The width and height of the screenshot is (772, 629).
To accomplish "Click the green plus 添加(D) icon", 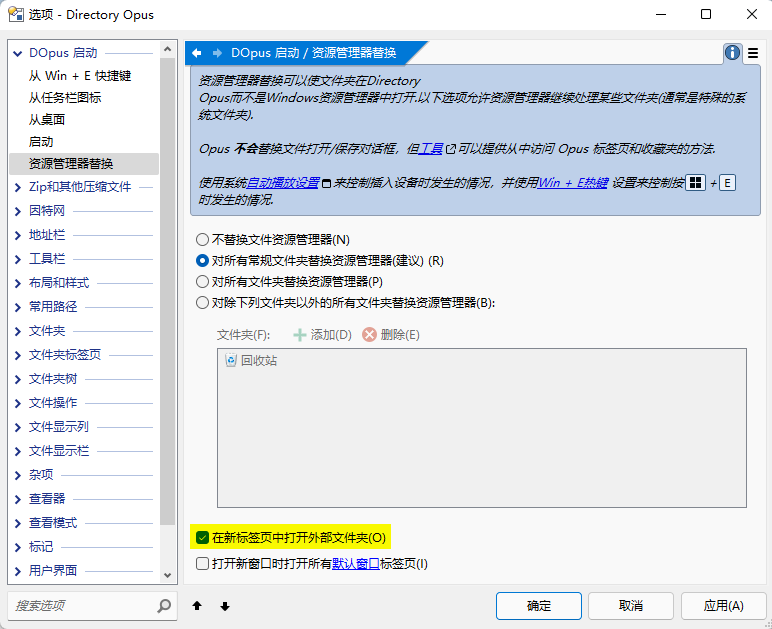I will (299, 335).
